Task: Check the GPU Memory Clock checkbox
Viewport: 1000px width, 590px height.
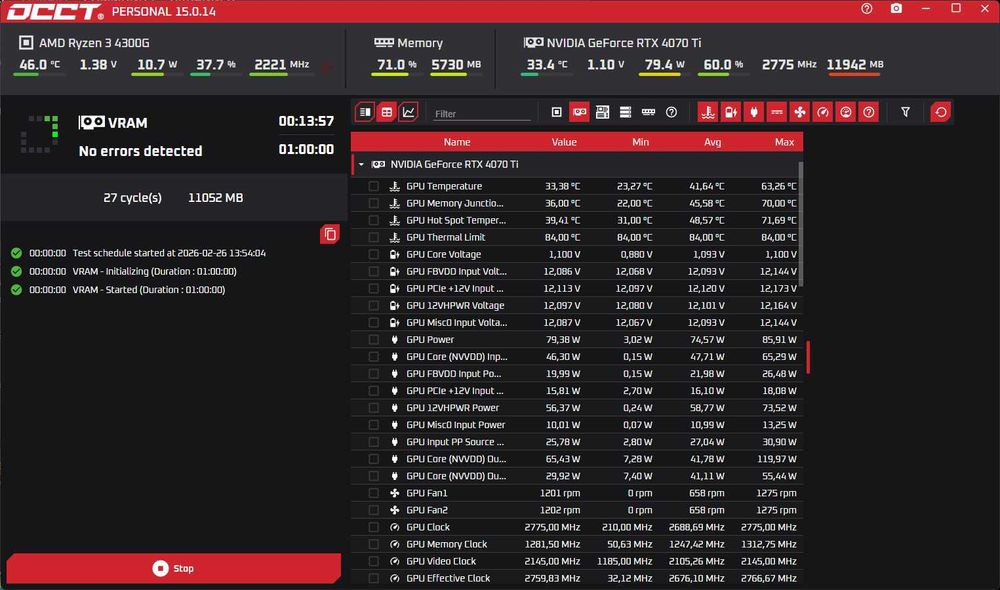Action: (x=374, y=544)
